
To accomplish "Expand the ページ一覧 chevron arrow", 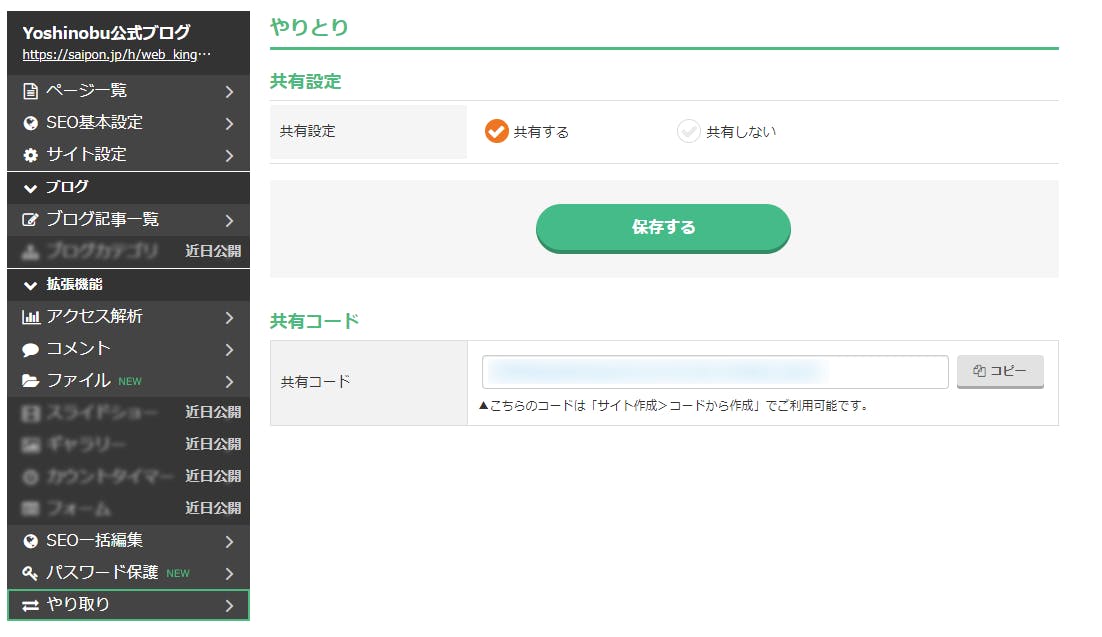I will click(x=229, y=91).
